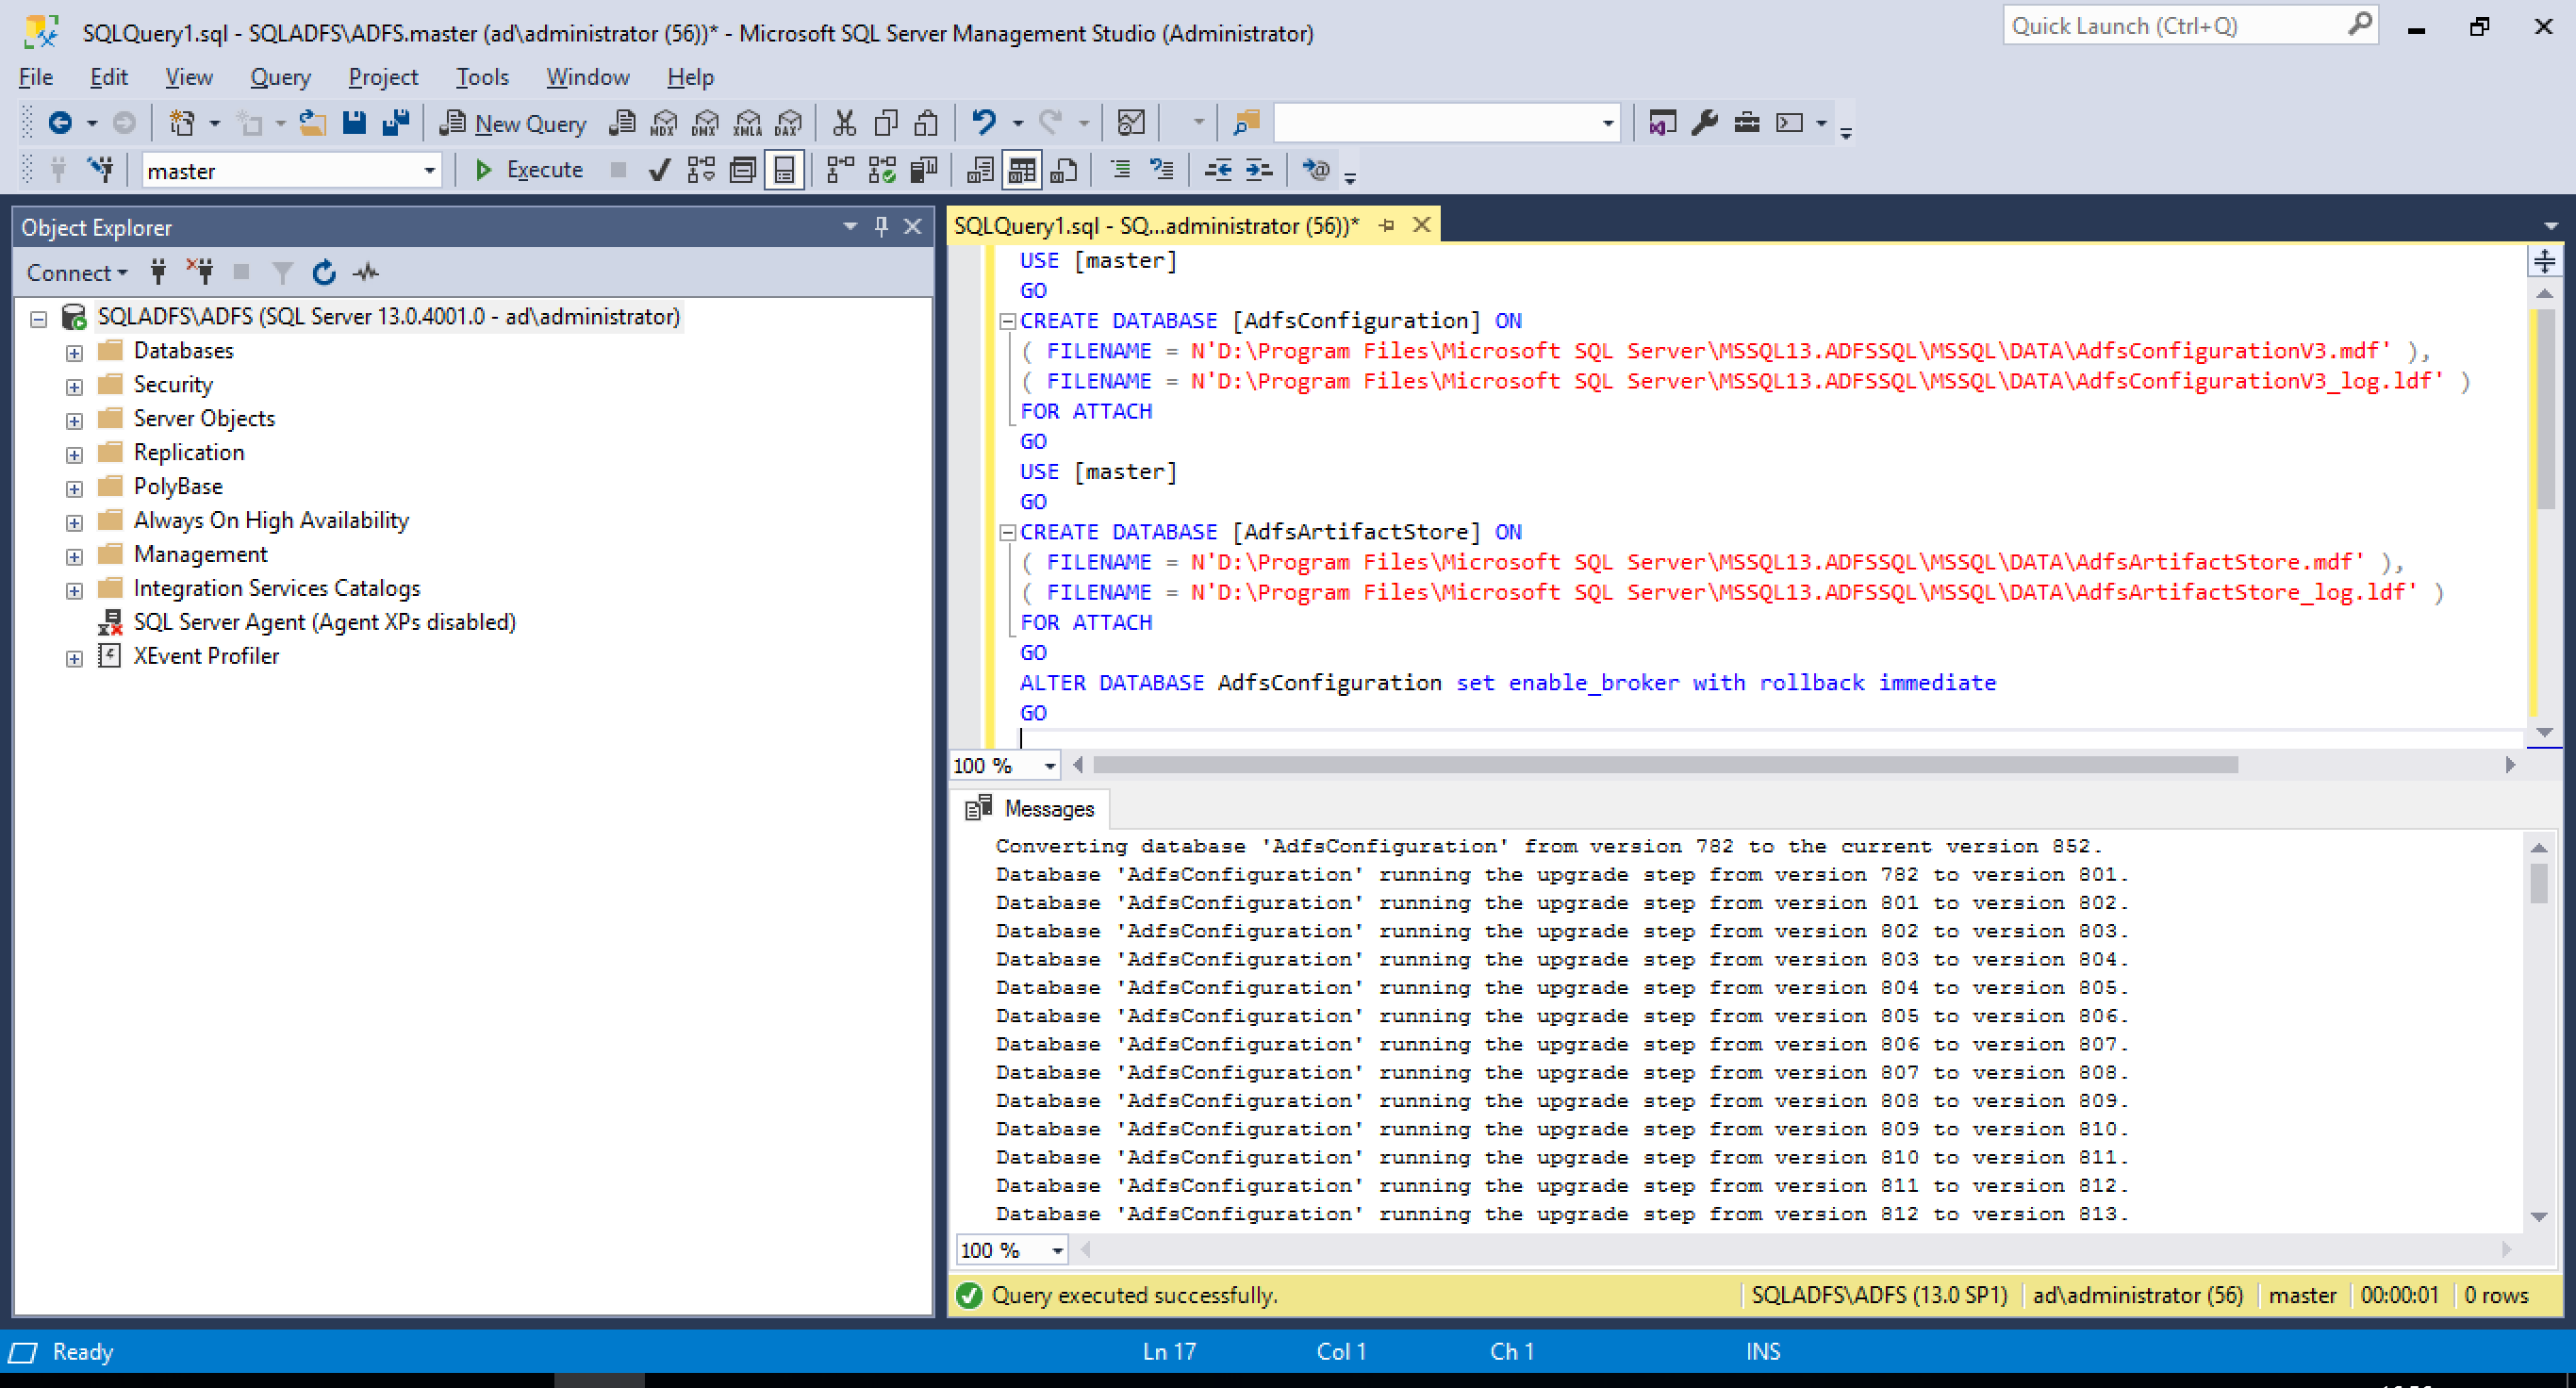The image size is (2576, 1388).
Task: Click the New XMLA Query icon
Action: coord(747,122)
